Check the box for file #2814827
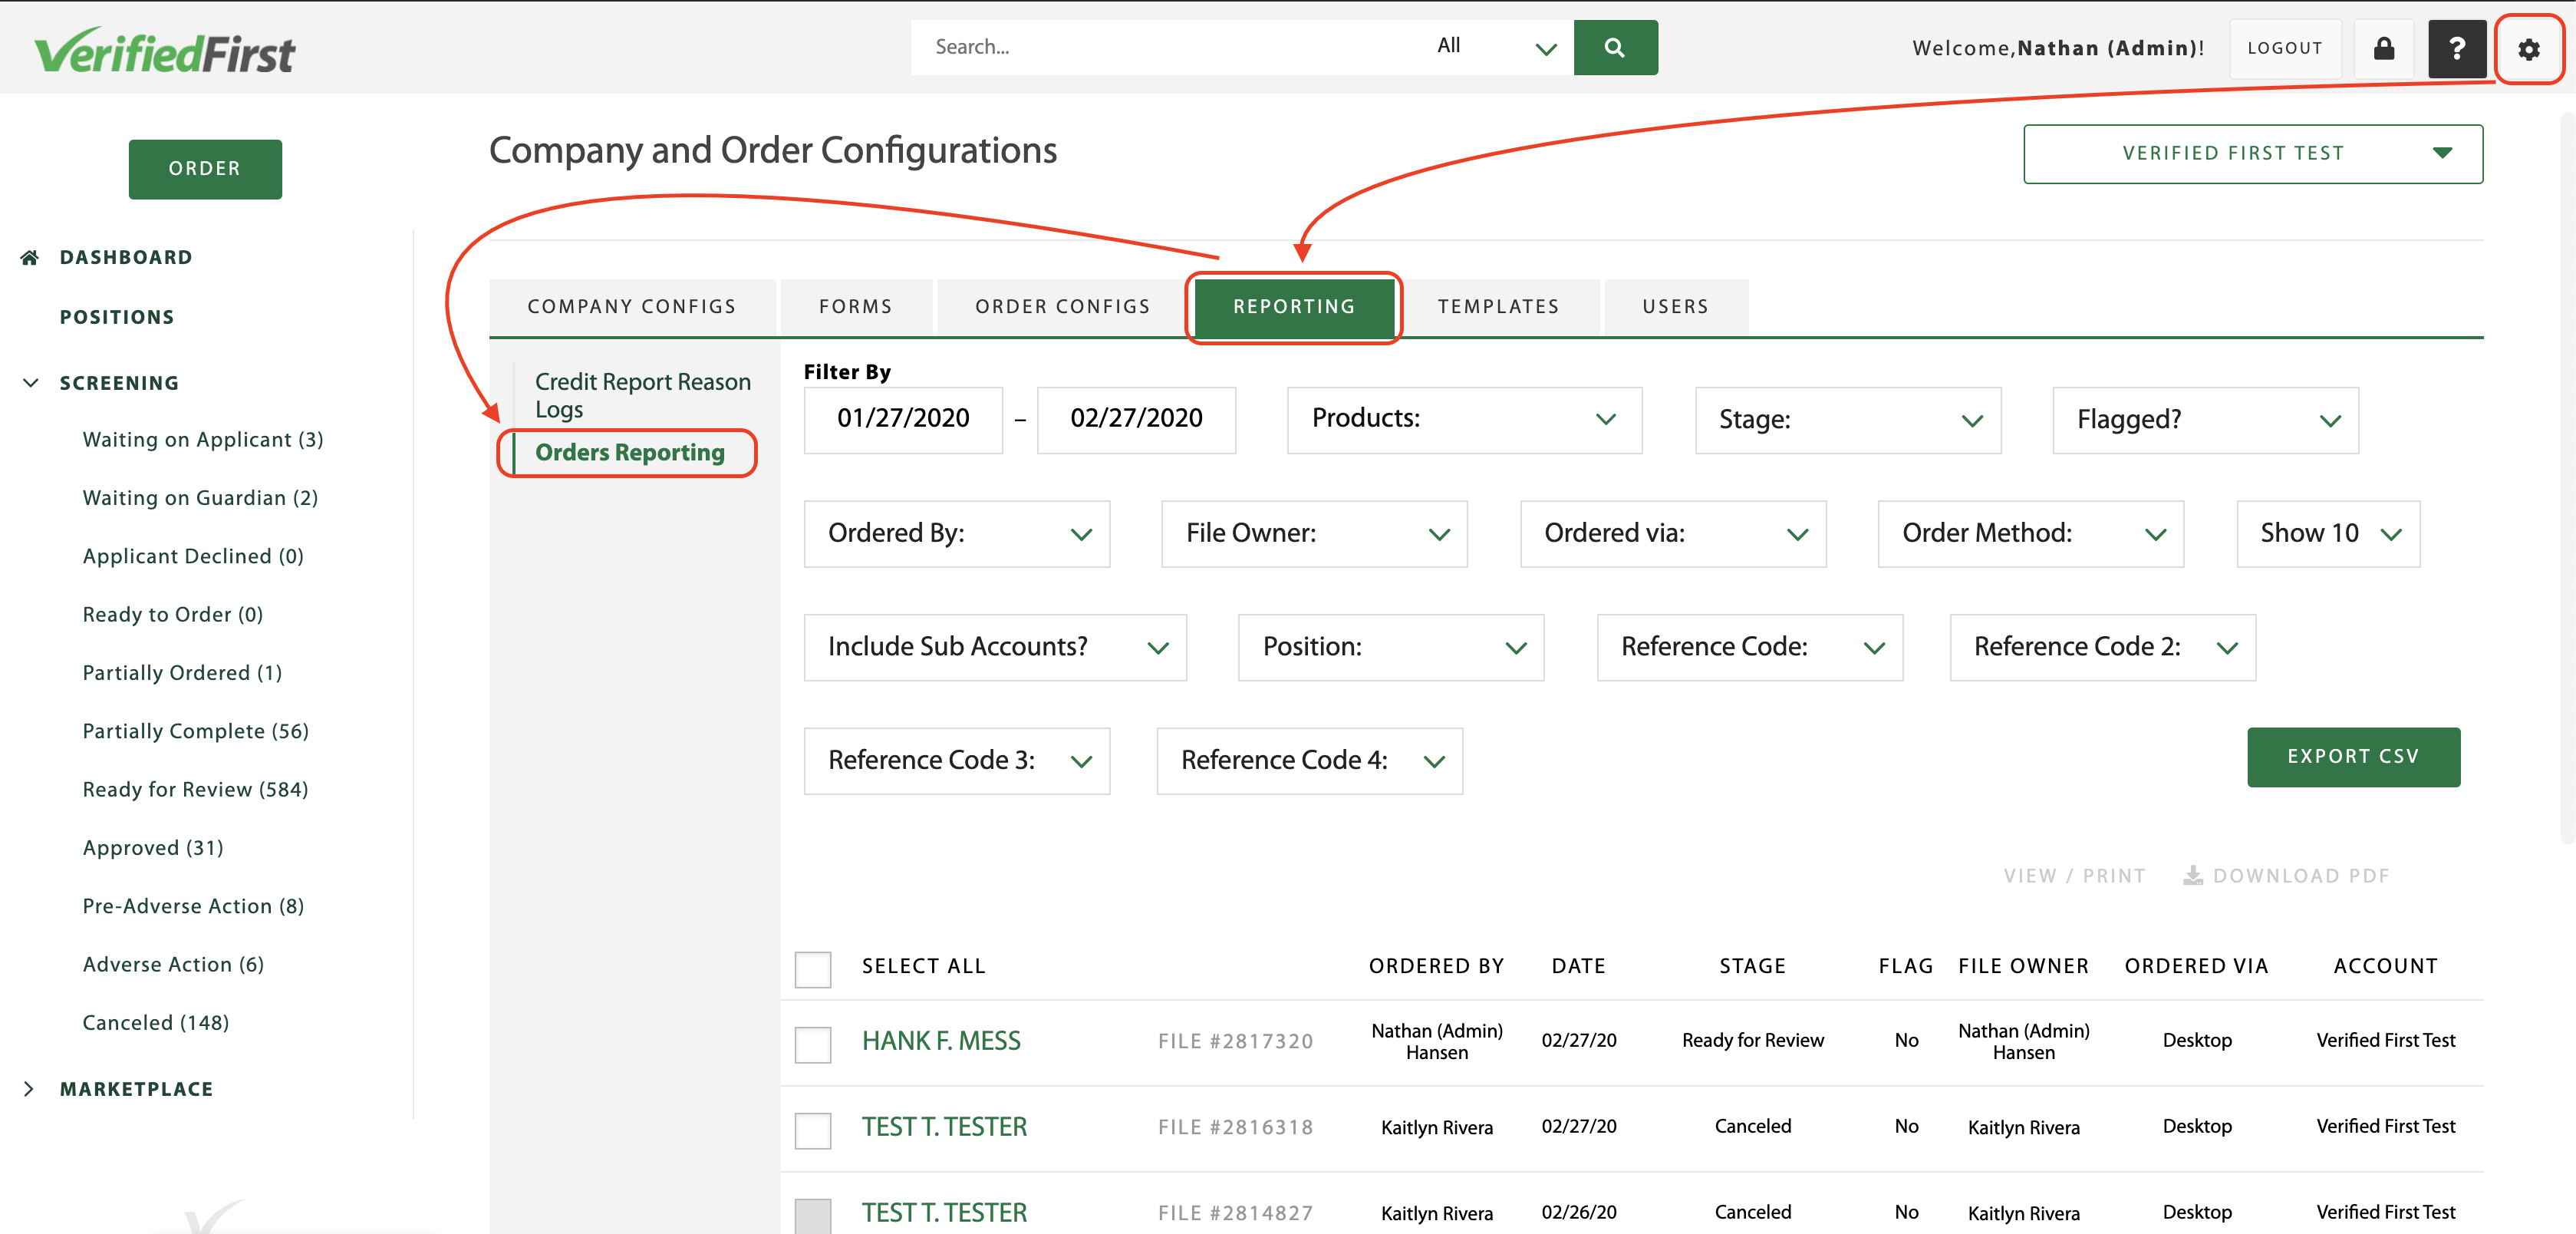2576x1234 pixels. point(813,1216)
